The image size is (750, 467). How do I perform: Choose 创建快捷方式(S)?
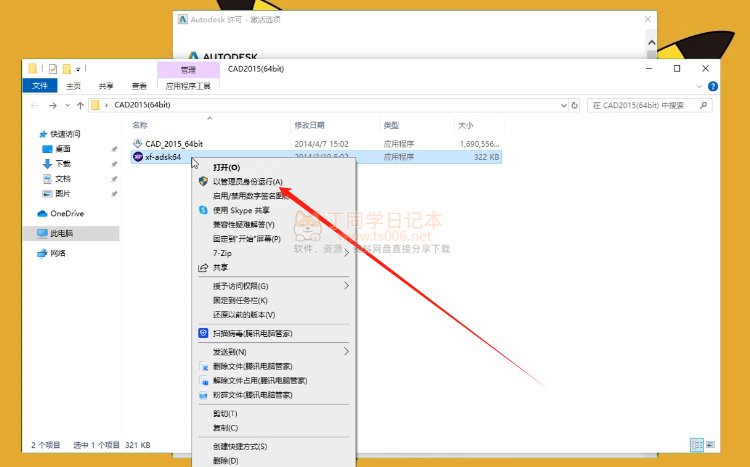click(274, 446)
